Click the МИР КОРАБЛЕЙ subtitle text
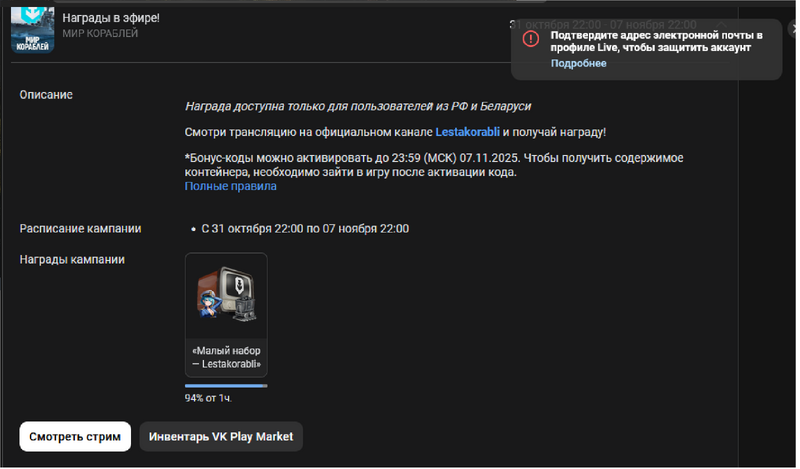This screenshot has width=800, height=469. click(x=100, y=34)
